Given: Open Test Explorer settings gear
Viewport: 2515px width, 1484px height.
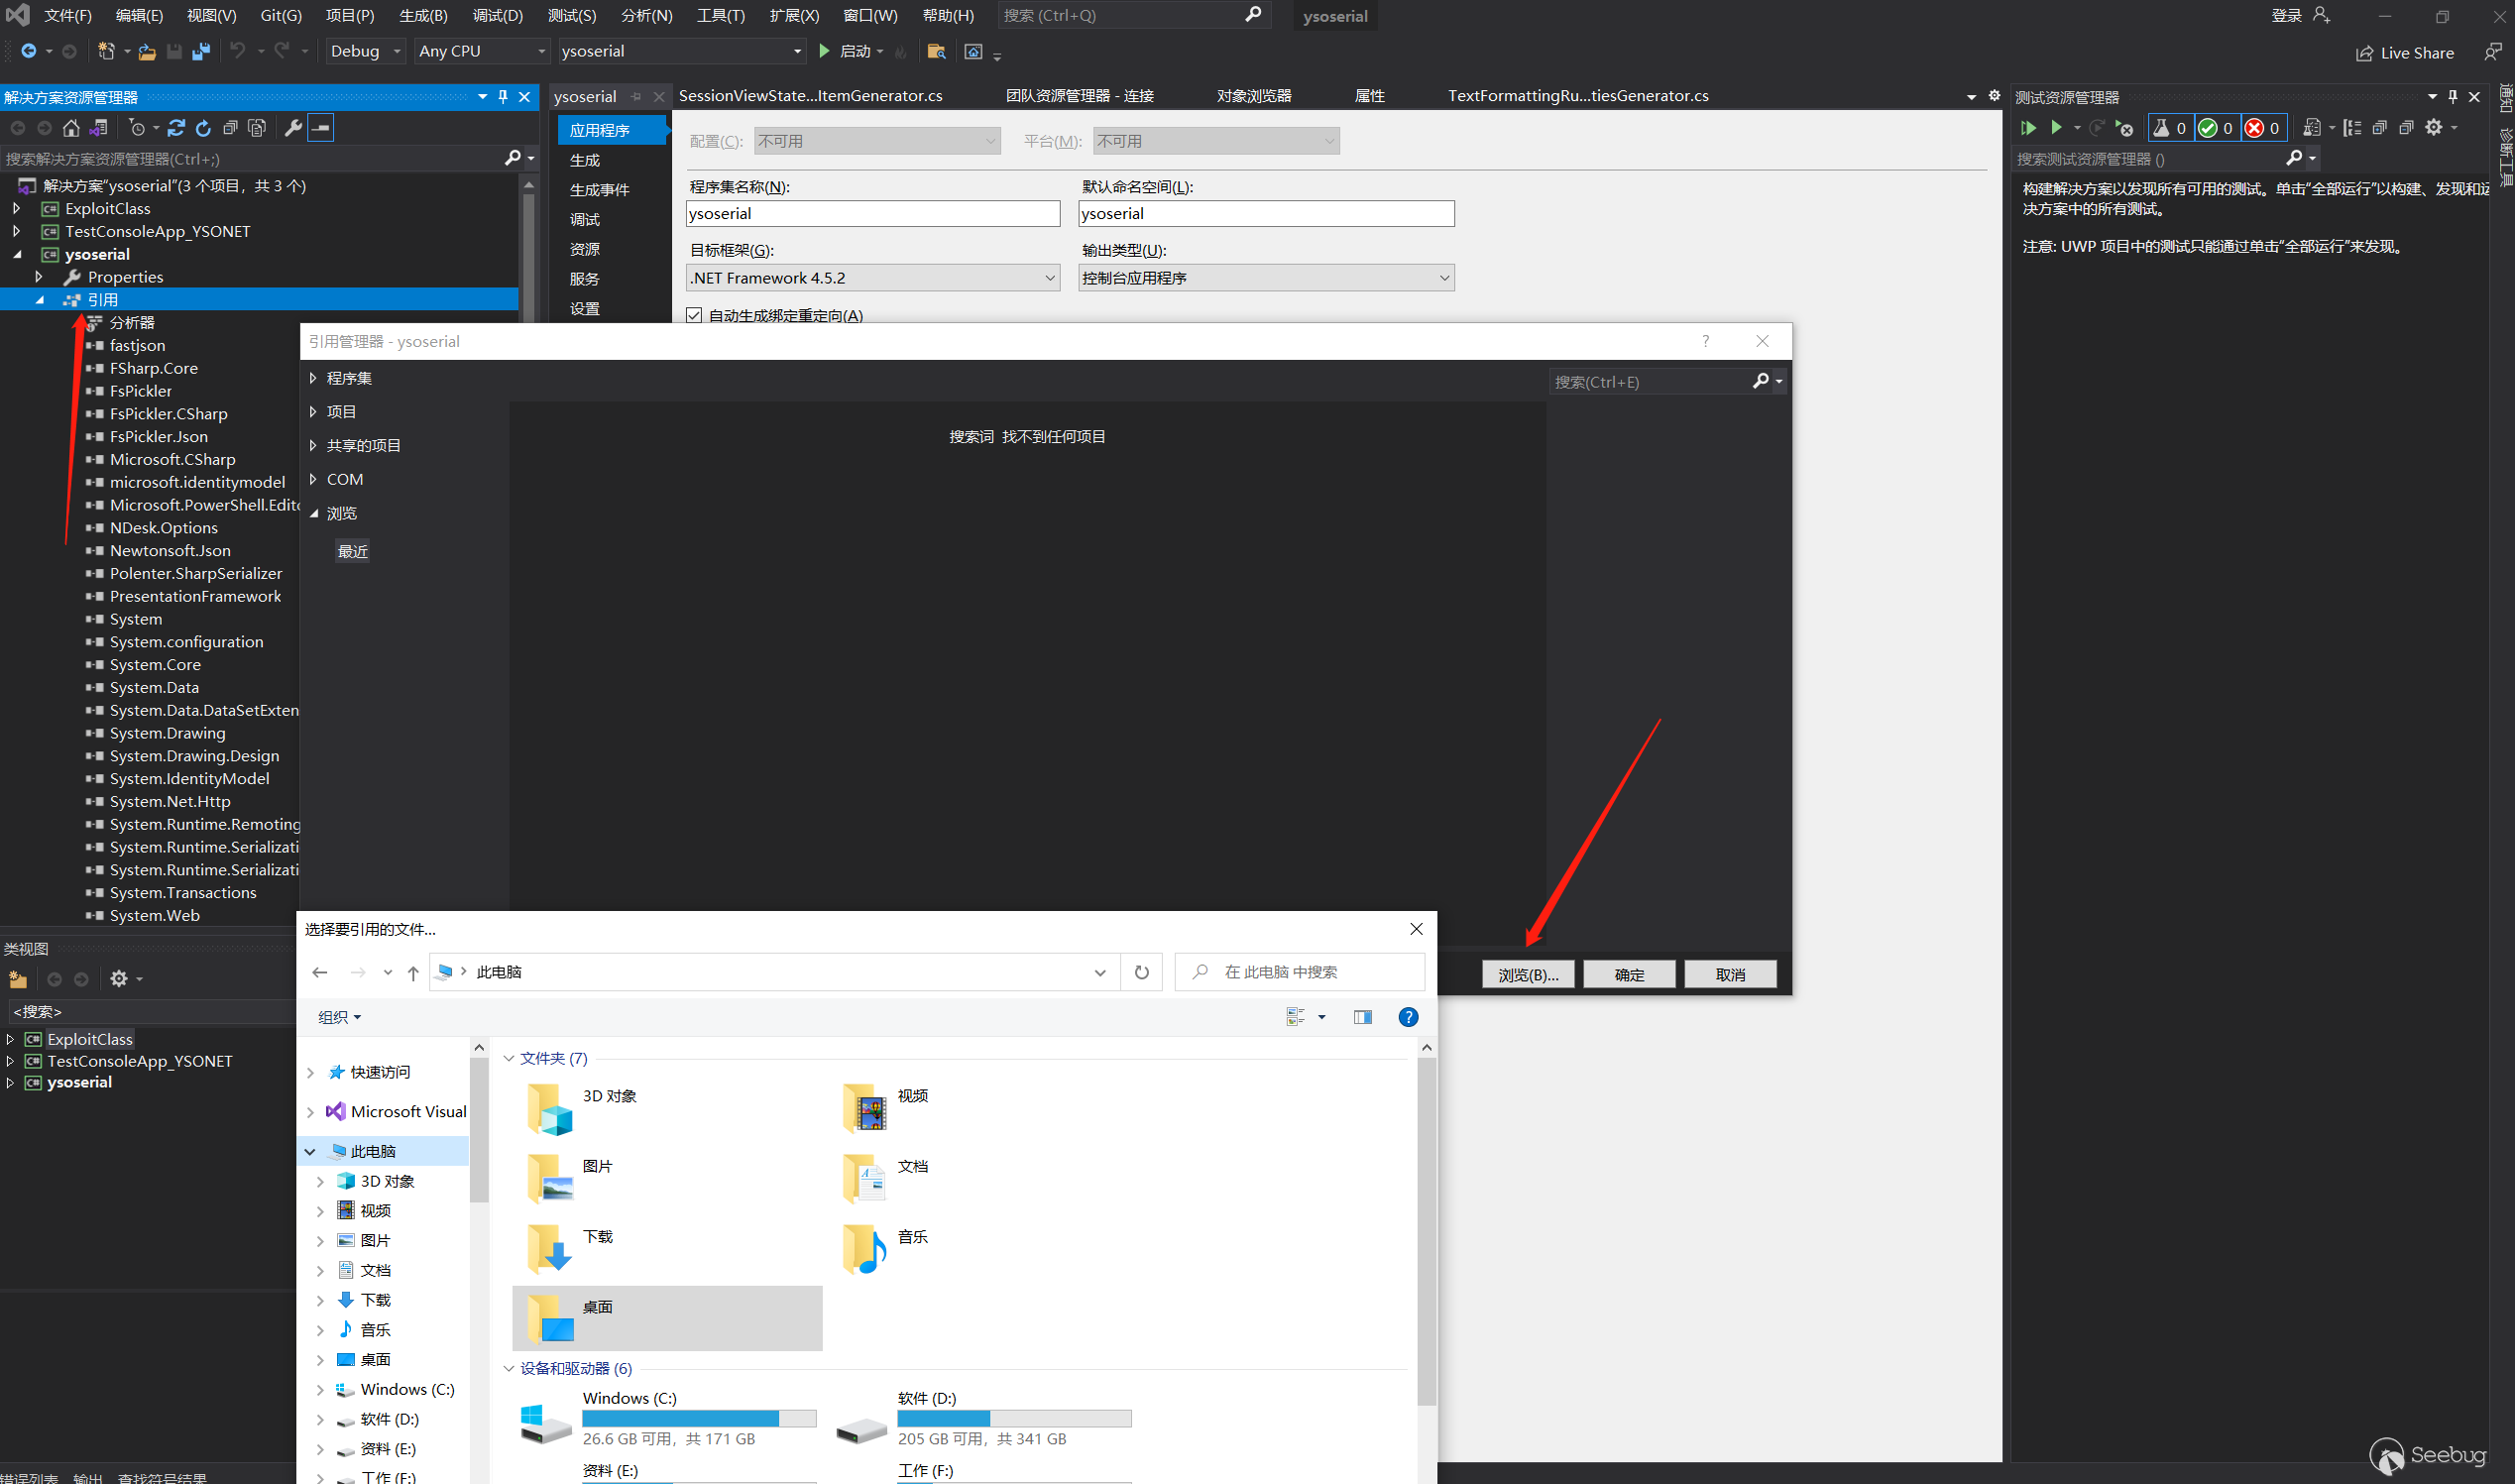Looking at the screenshot, I should [2434, 128].
